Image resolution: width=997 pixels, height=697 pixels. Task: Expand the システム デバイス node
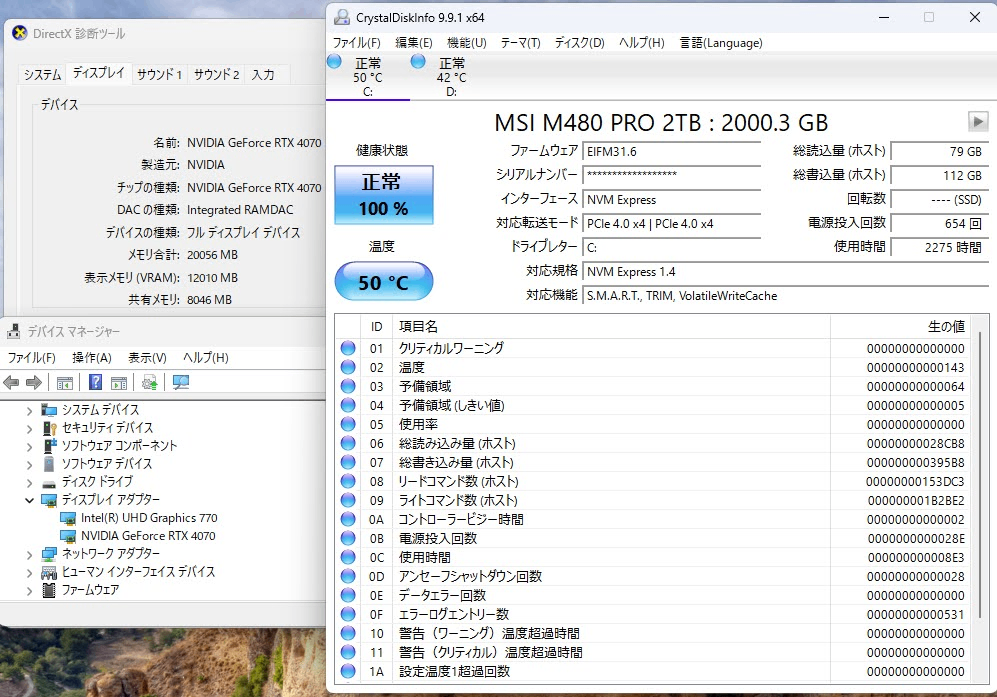pyautogui.click(x=29, y=411)
